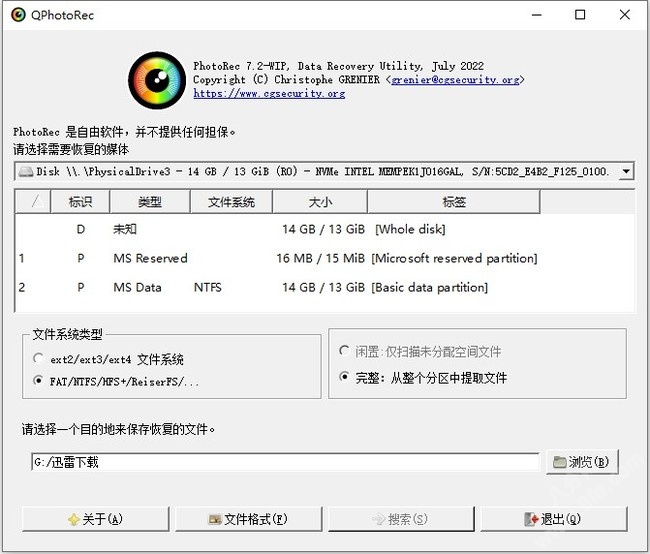The image size is (650, 554).
Task: Sort by the 大小 column header
Action: (x=320, y=202)
